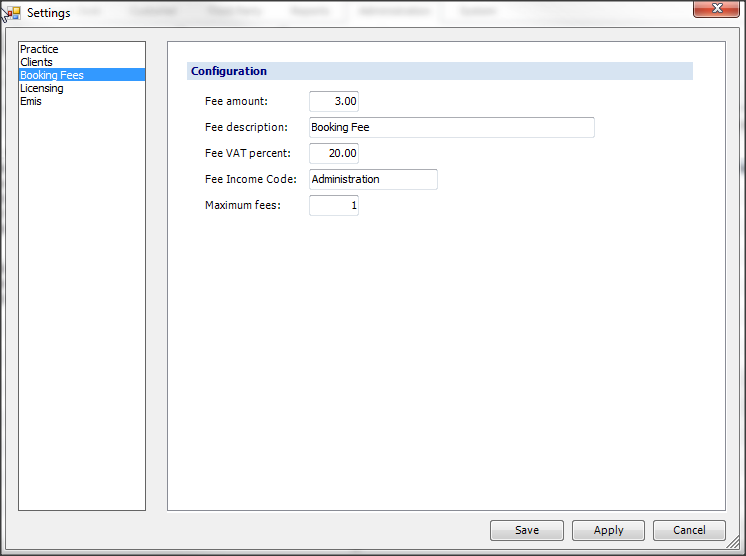Open the Clients settings section

(36, 62)
